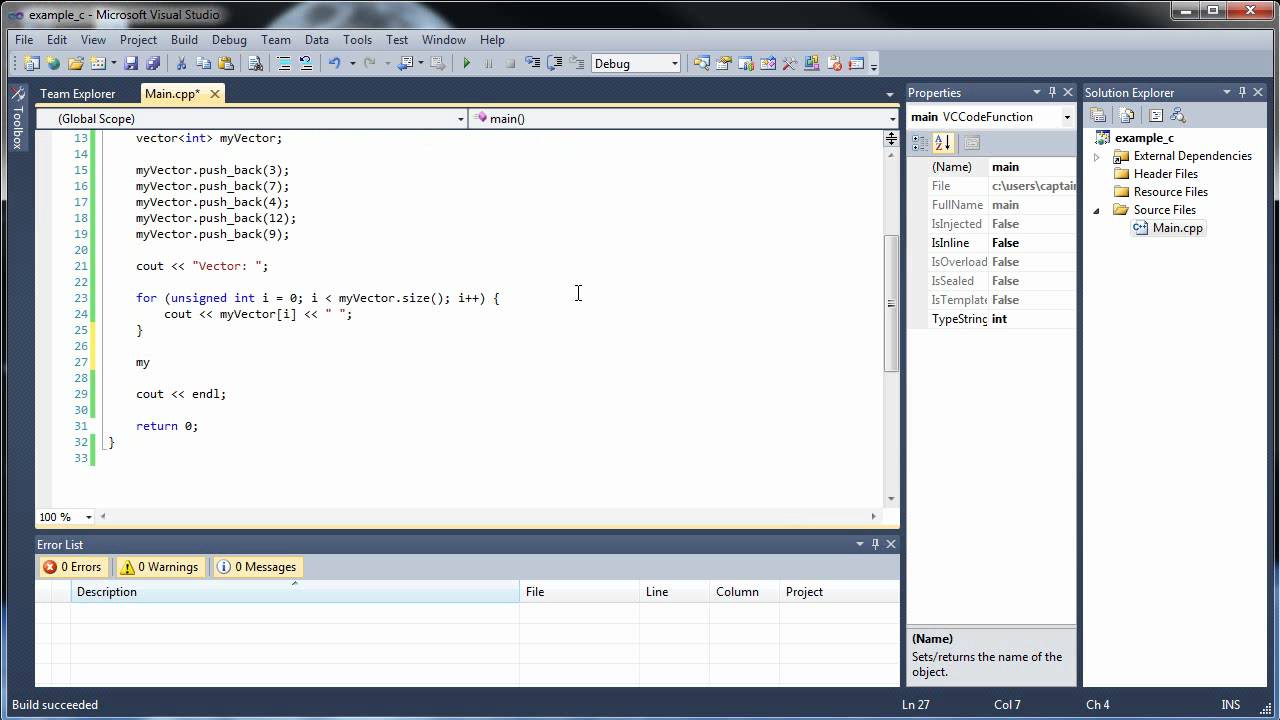Click the Solution Explorer properties icon

pos(1098,116)
